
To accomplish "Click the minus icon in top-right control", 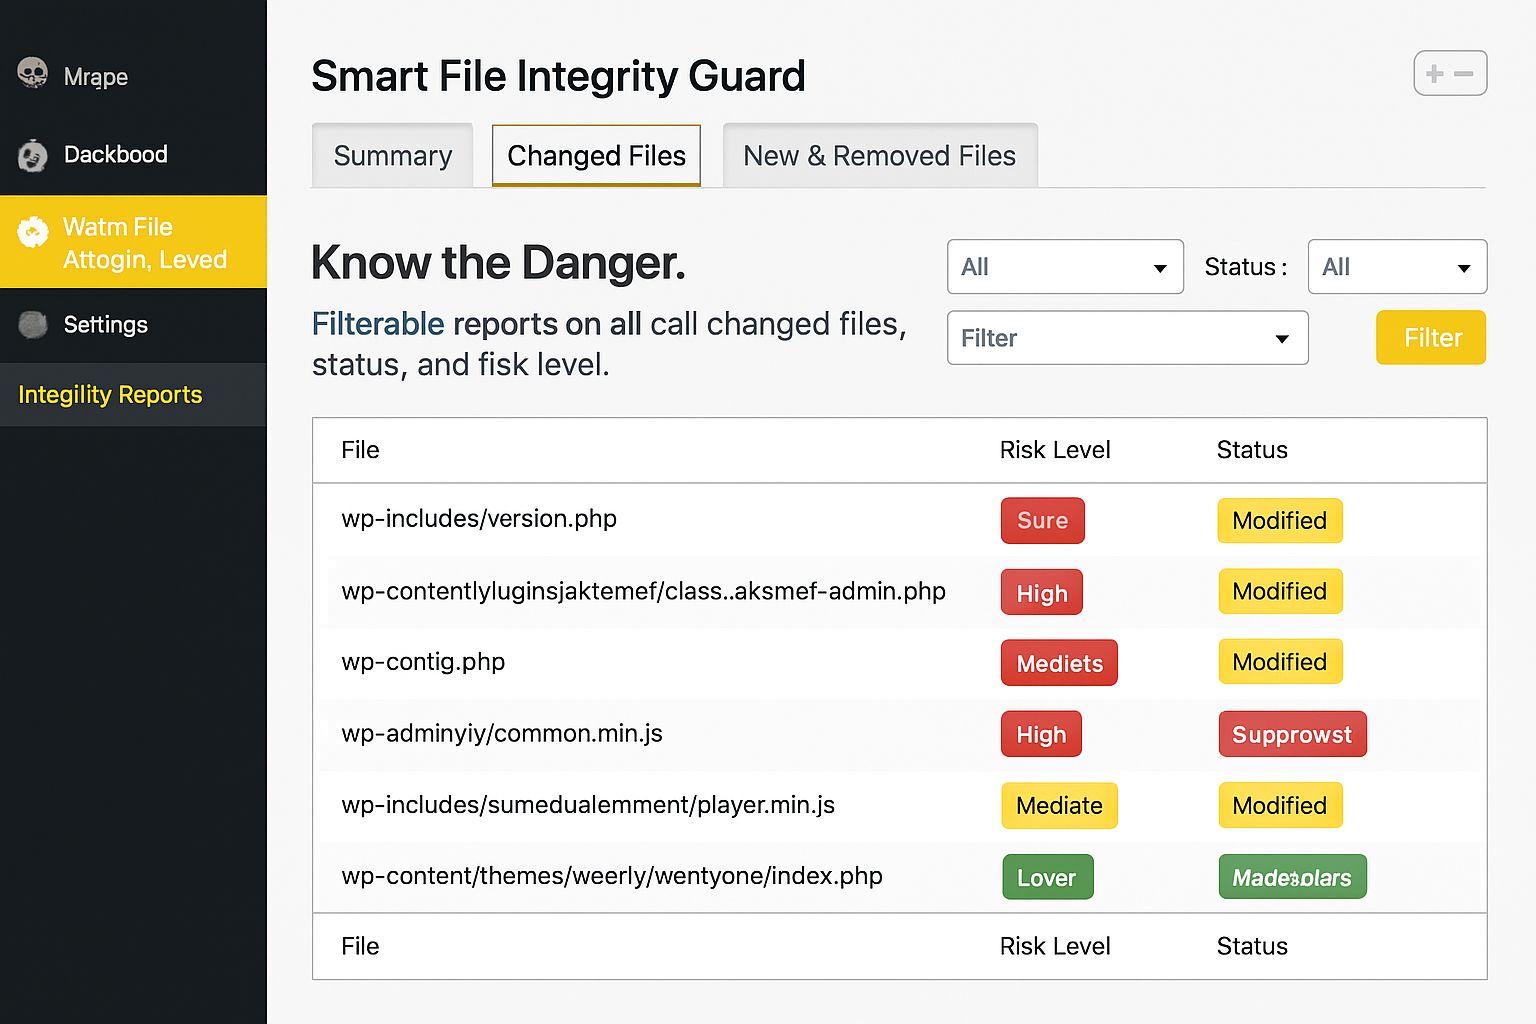I will pyautogui.click(x=1464, y=74).
